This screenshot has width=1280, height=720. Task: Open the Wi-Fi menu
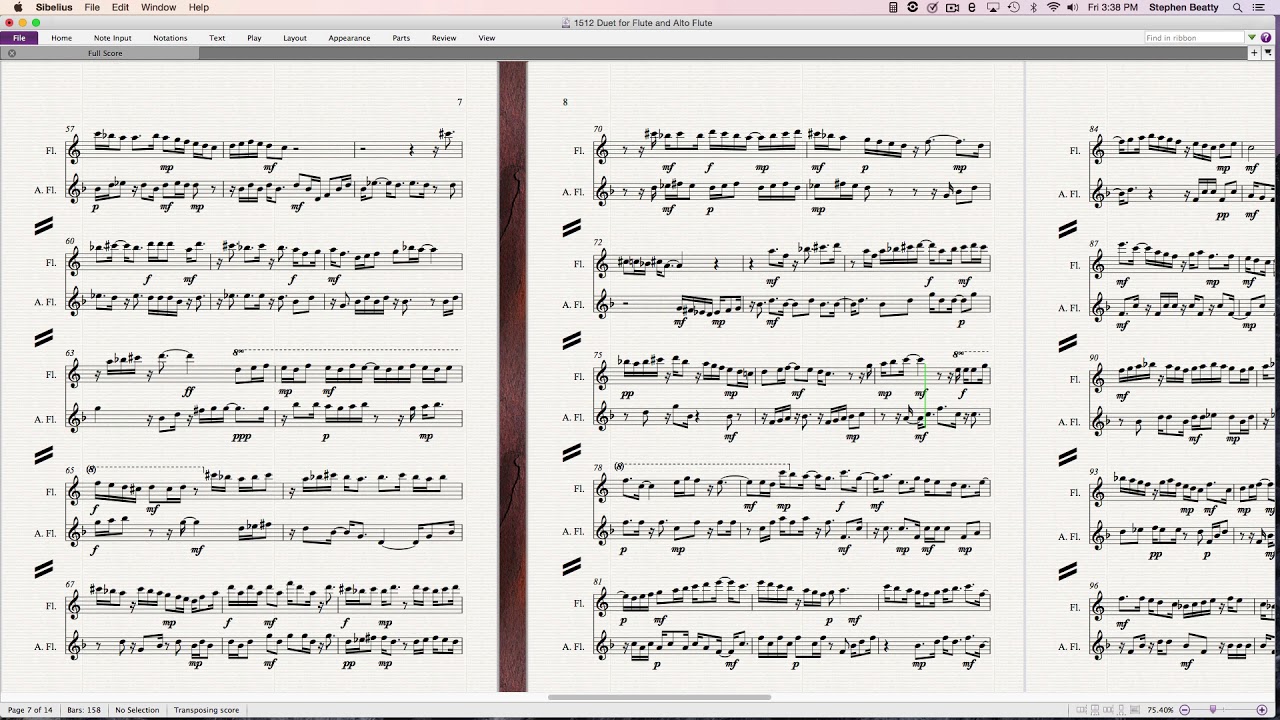click(1053, 7)
